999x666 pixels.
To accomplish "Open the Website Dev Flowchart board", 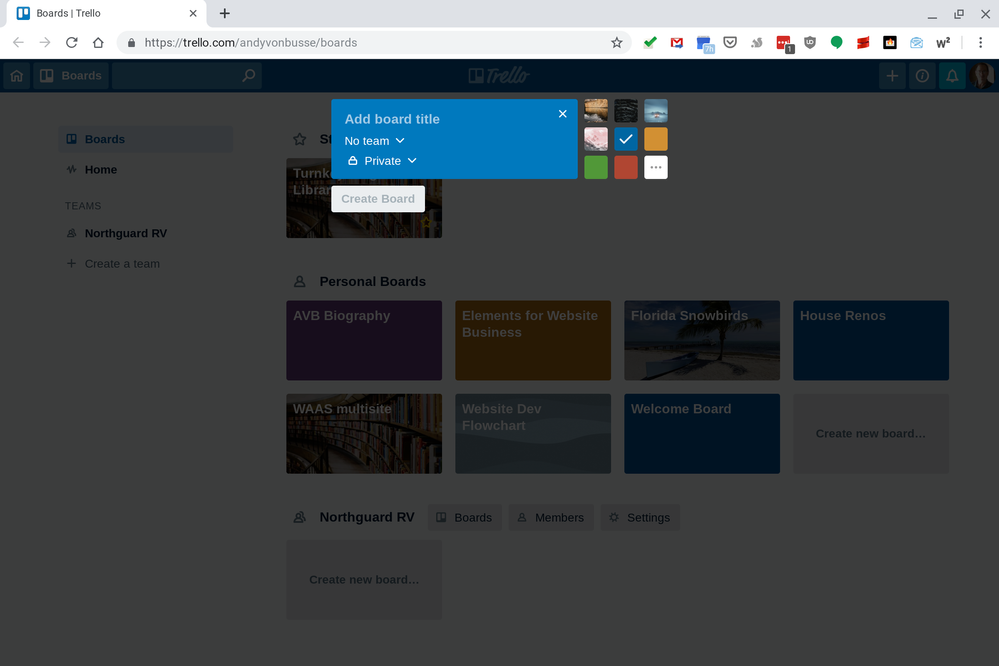I will [x=533, y=433].
